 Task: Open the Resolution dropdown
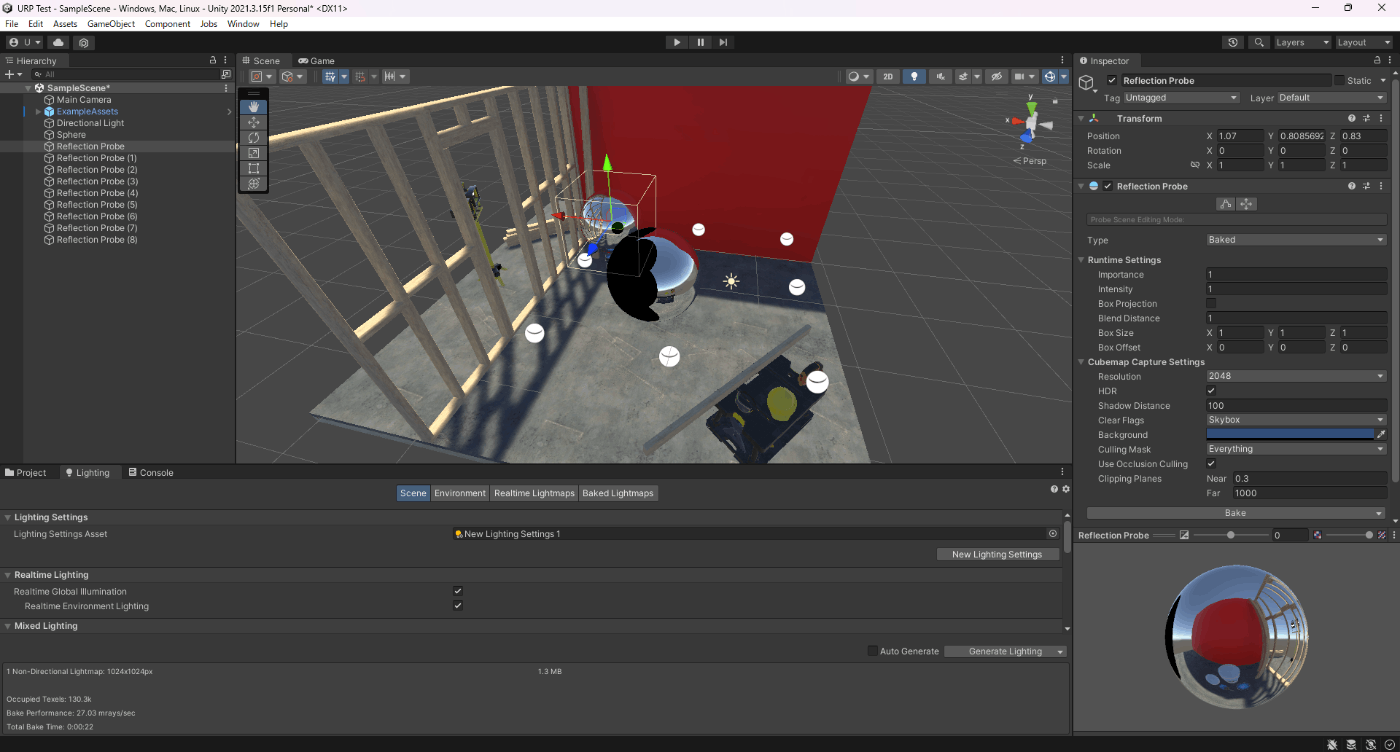[1296, 377]
